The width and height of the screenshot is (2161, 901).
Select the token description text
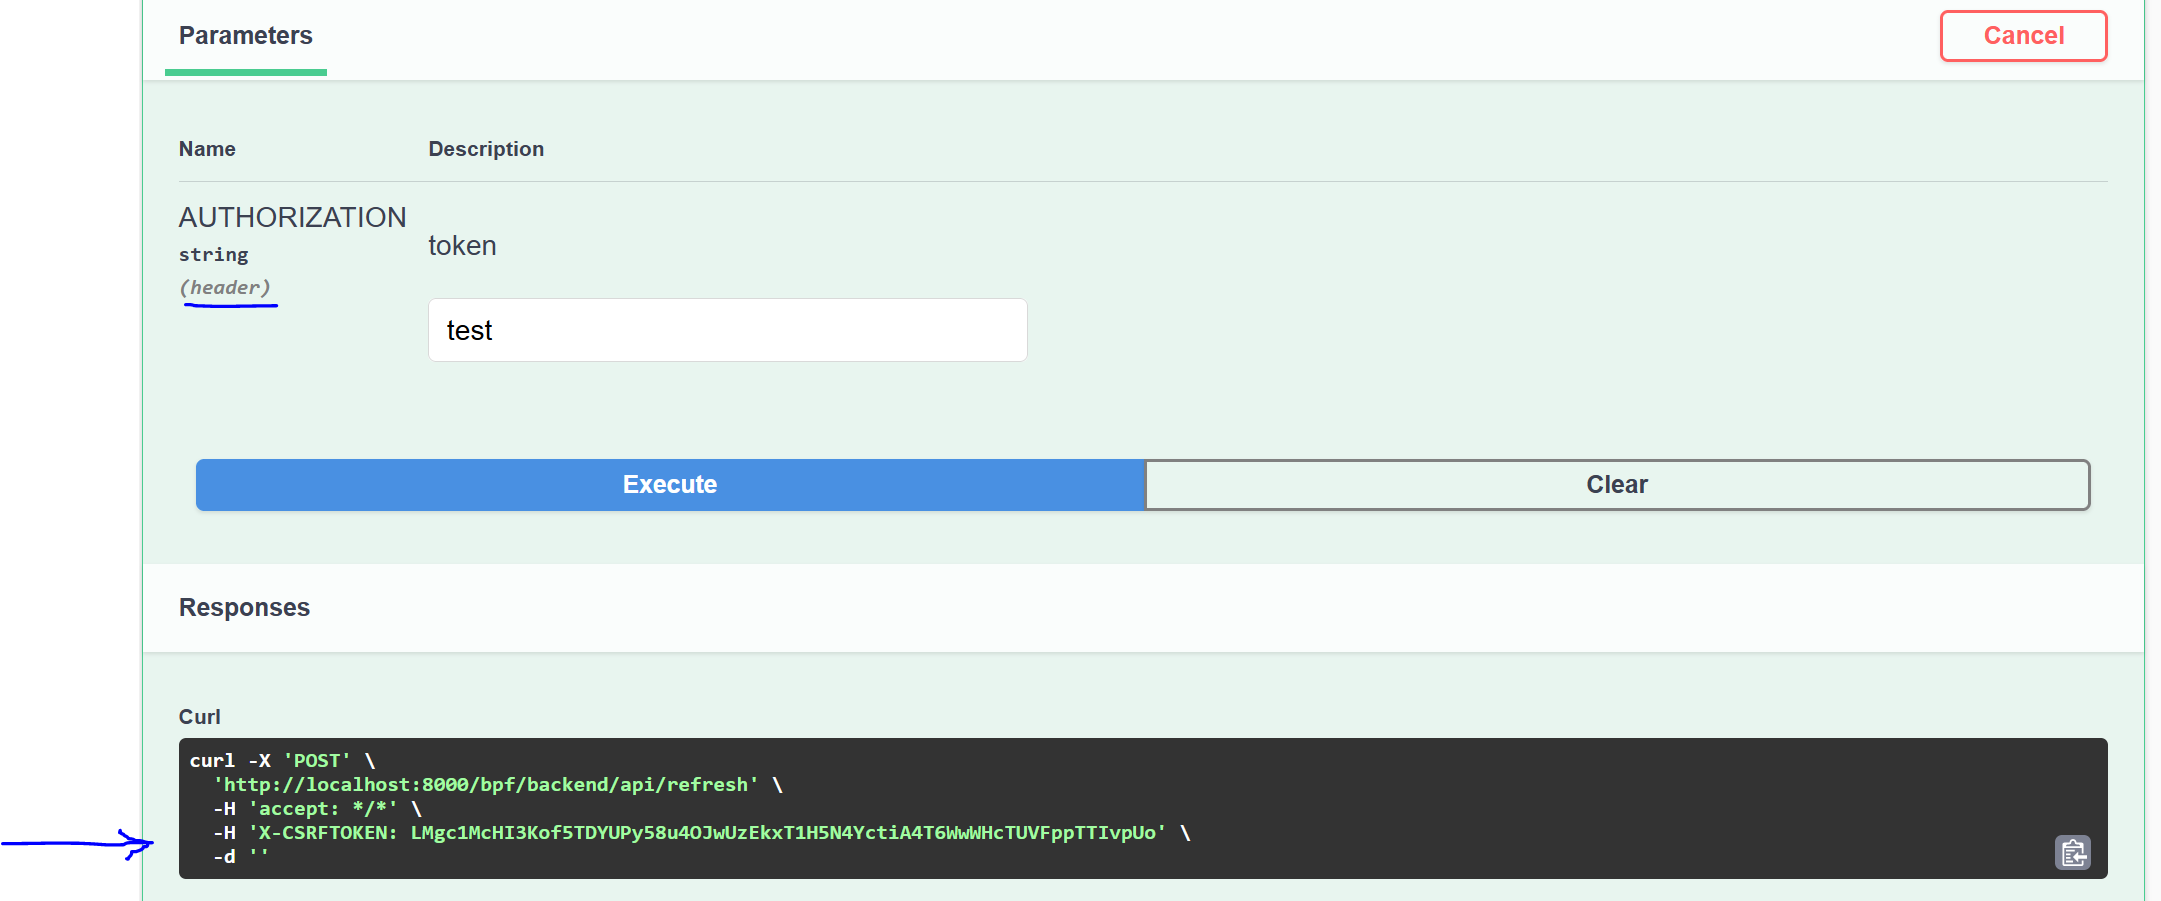click(x=462, y=245)
